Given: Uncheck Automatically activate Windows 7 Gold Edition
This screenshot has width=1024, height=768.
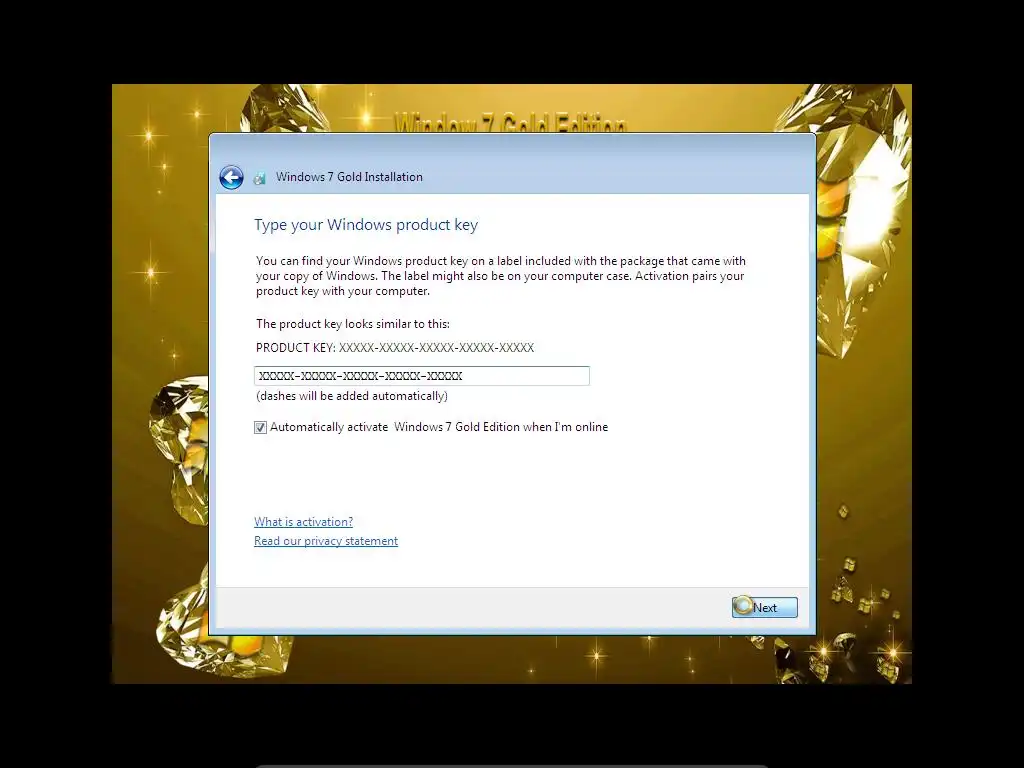Looking at the screenshot, I should 261,427.
